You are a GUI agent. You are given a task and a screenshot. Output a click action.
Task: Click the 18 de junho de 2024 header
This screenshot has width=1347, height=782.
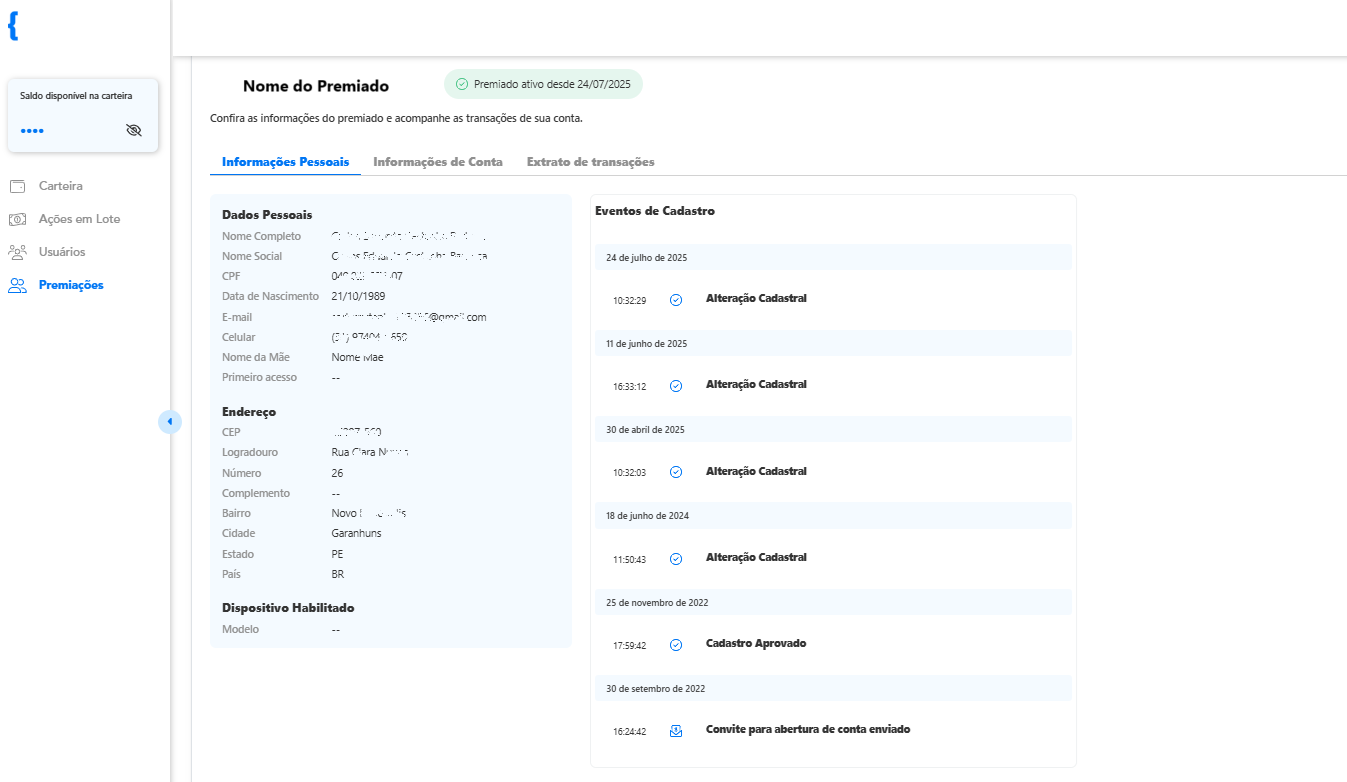click(833, 515)
